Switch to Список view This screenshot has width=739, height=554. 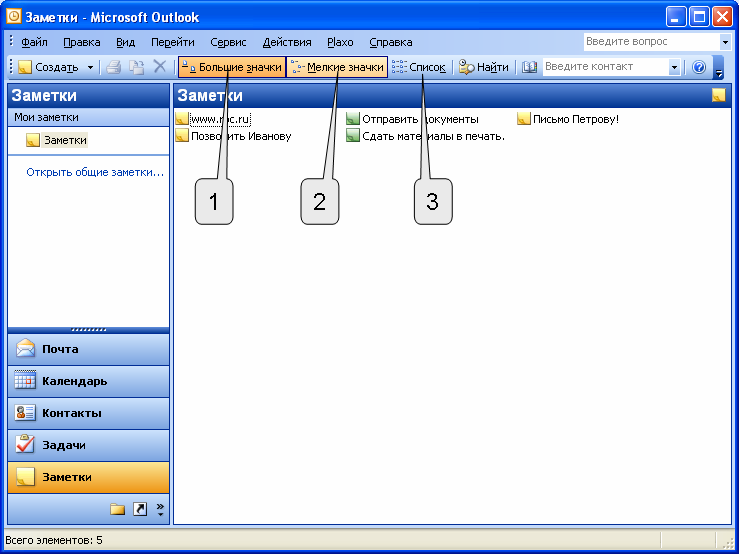(x=419, y=67)
